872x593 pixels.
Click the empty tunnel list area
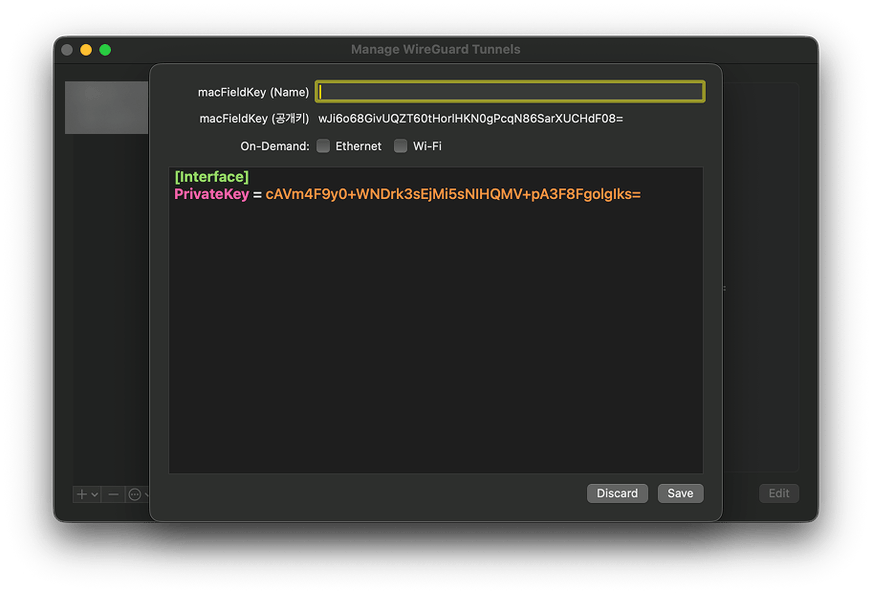point(106,300)
